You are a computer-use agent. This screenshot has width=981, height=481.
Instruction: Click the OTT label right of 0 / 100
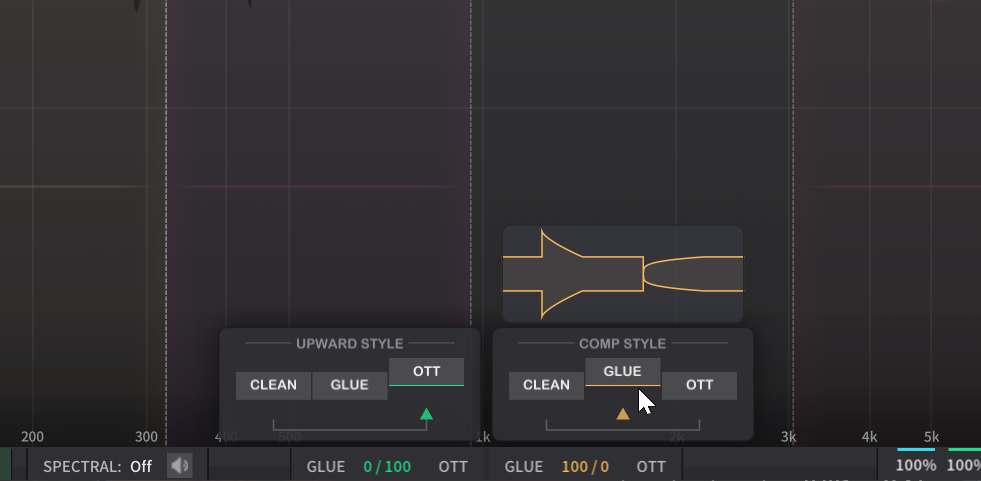453,466
